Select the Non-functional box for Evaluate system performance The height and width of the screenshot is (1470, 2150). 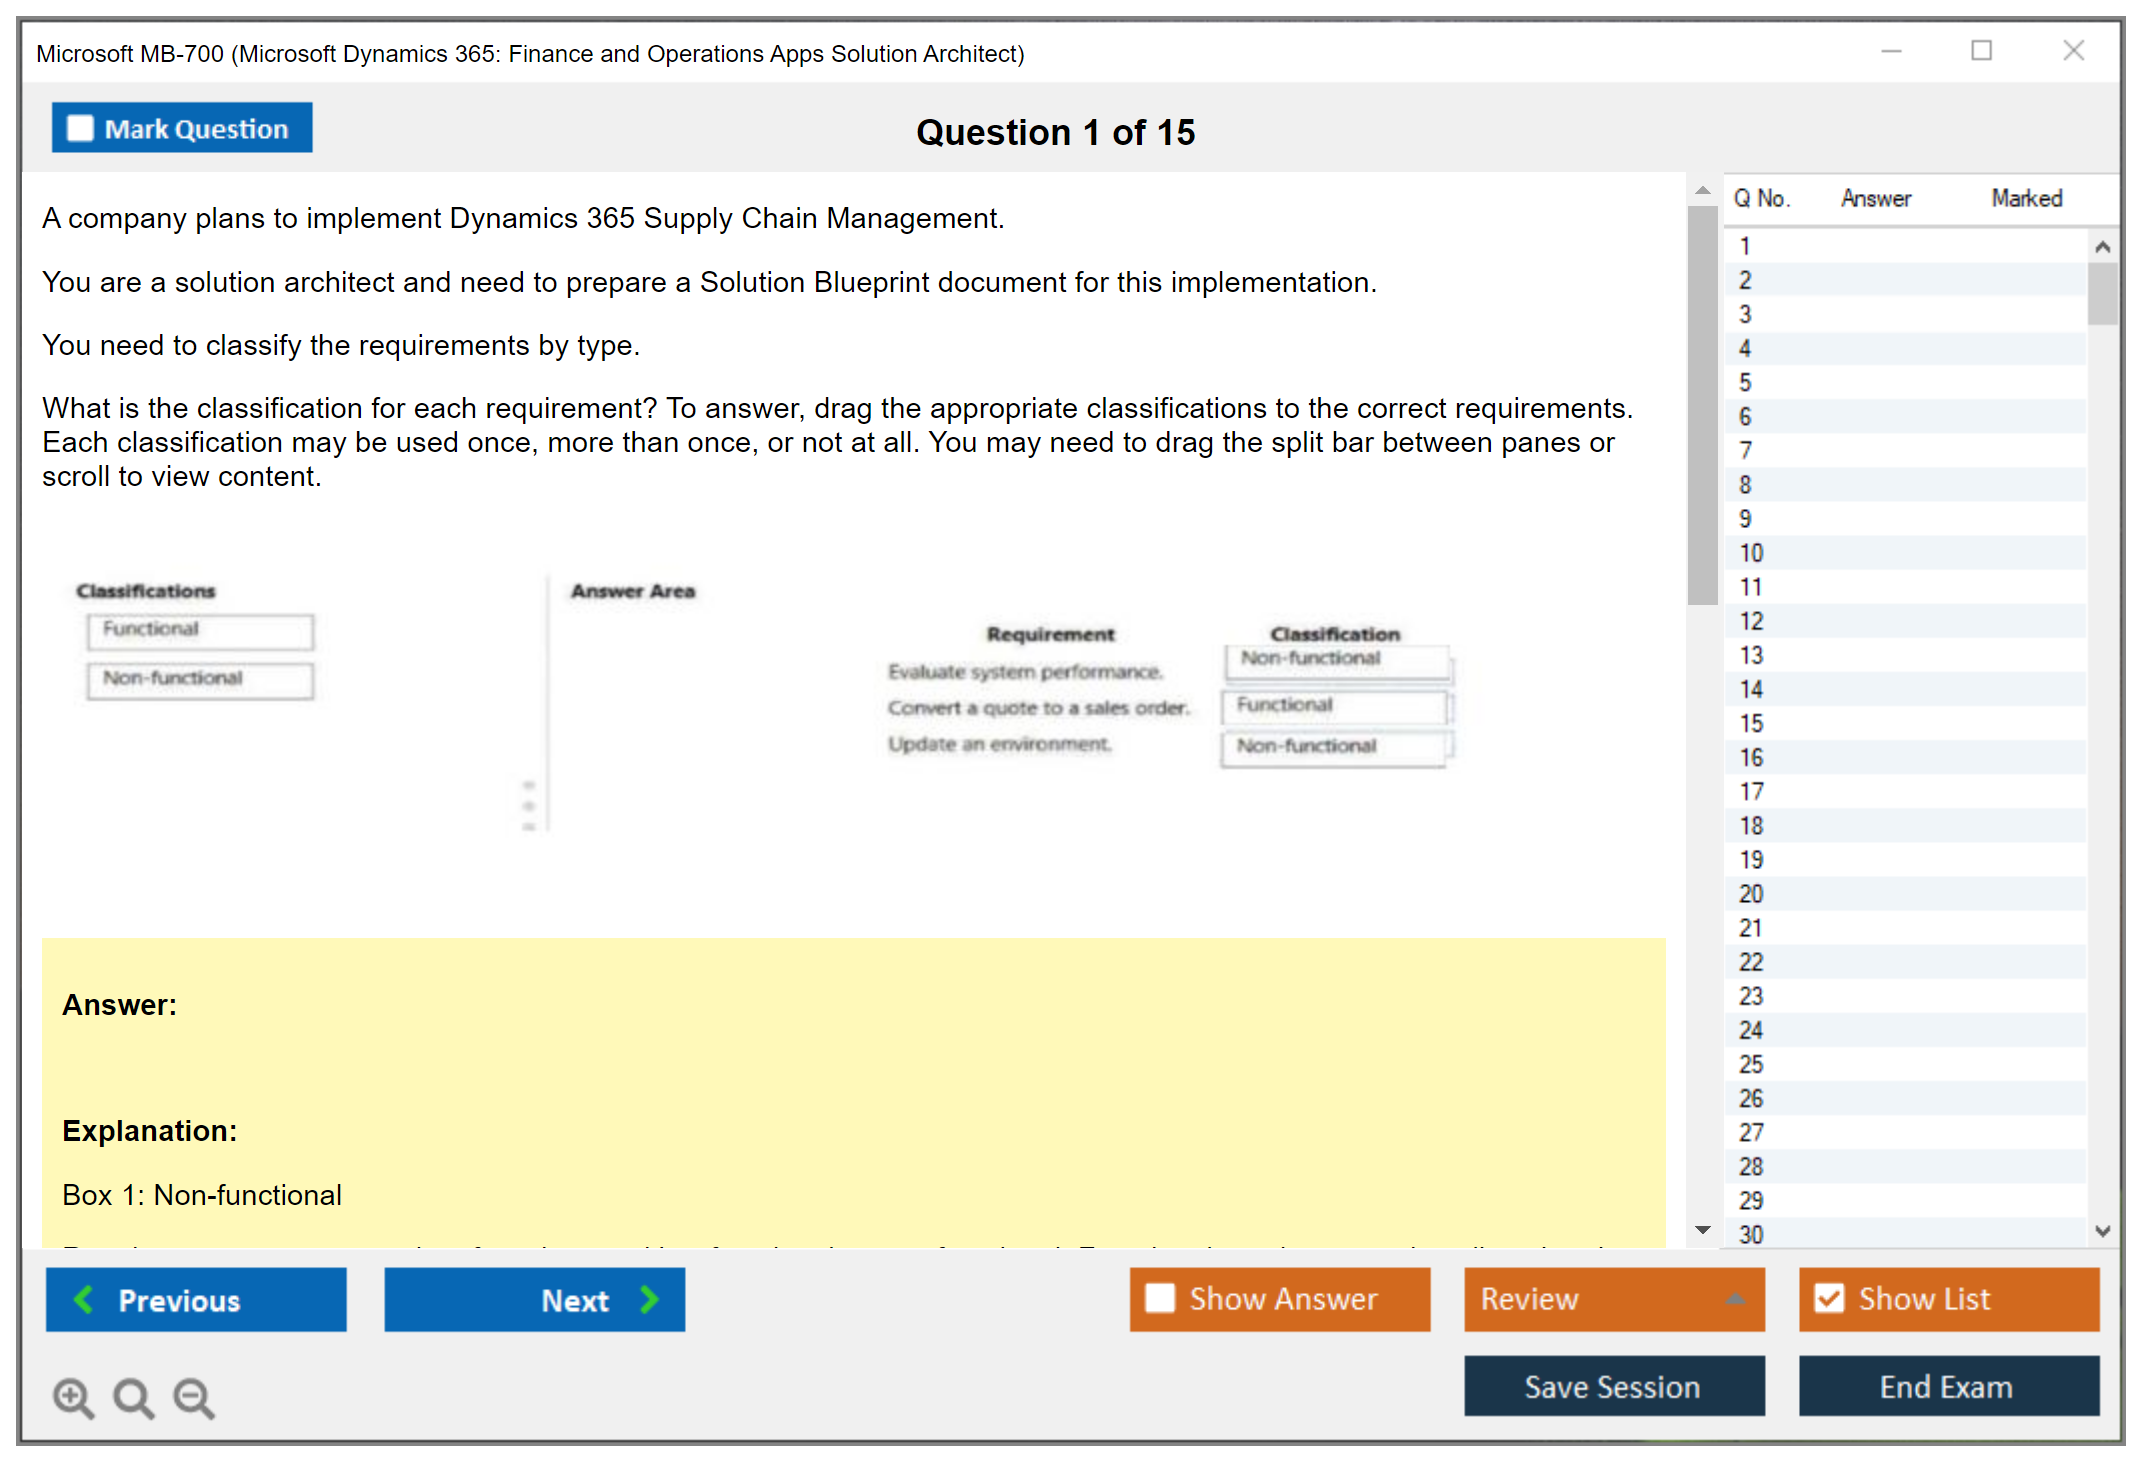coord(1336,660)
